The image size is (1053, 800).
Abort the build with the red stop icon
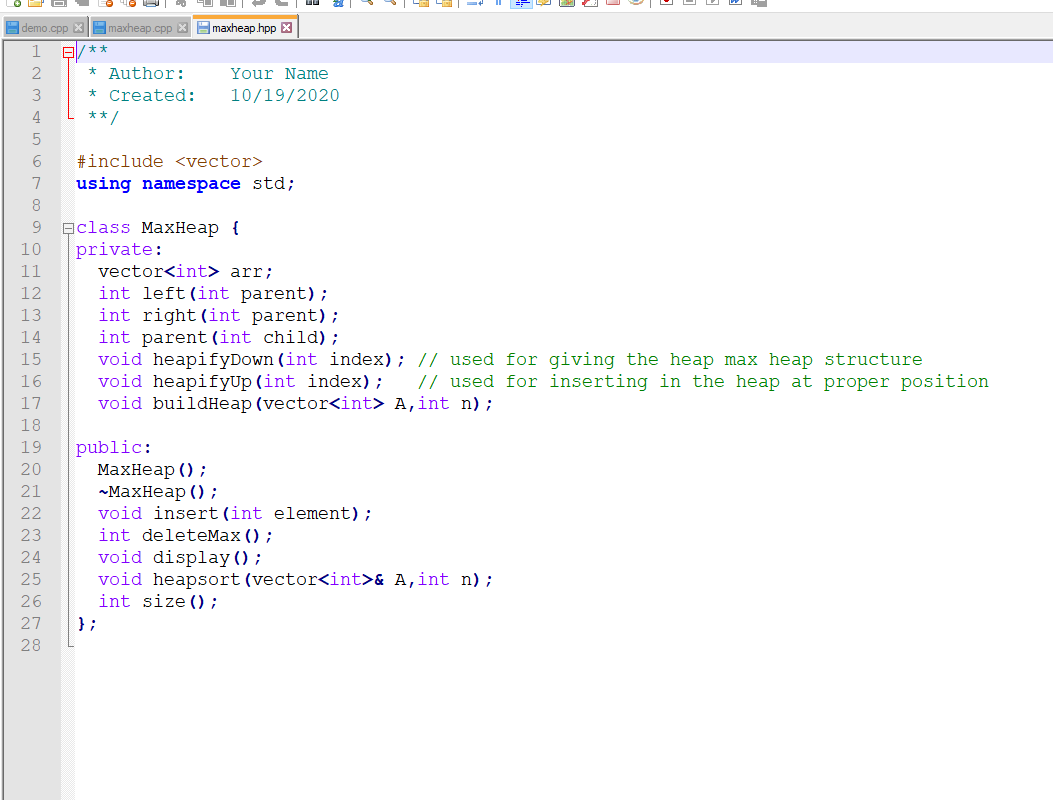613,4
